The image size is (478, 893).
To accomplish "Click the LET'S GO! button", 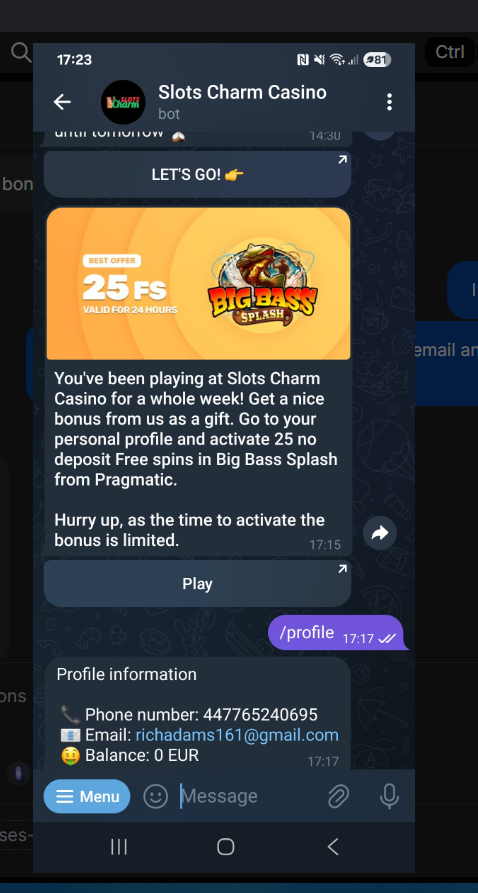I will [x=197, y=174].
